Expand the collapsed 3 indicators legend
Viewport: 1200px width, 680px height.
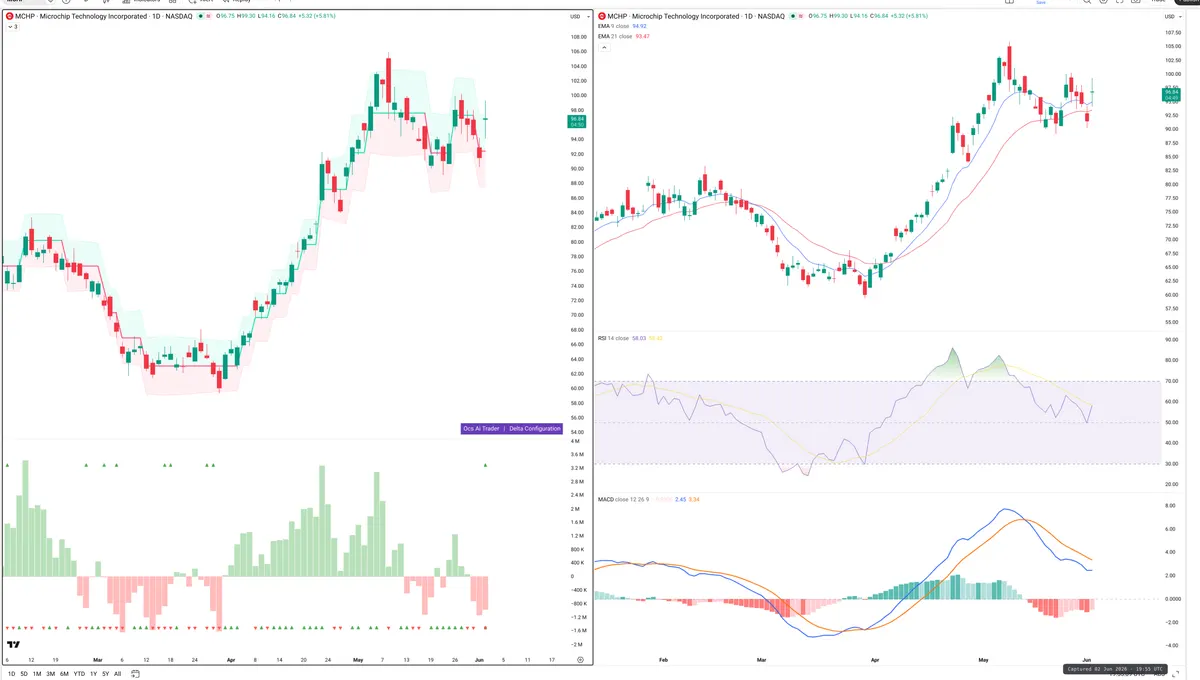click(12, 27)
